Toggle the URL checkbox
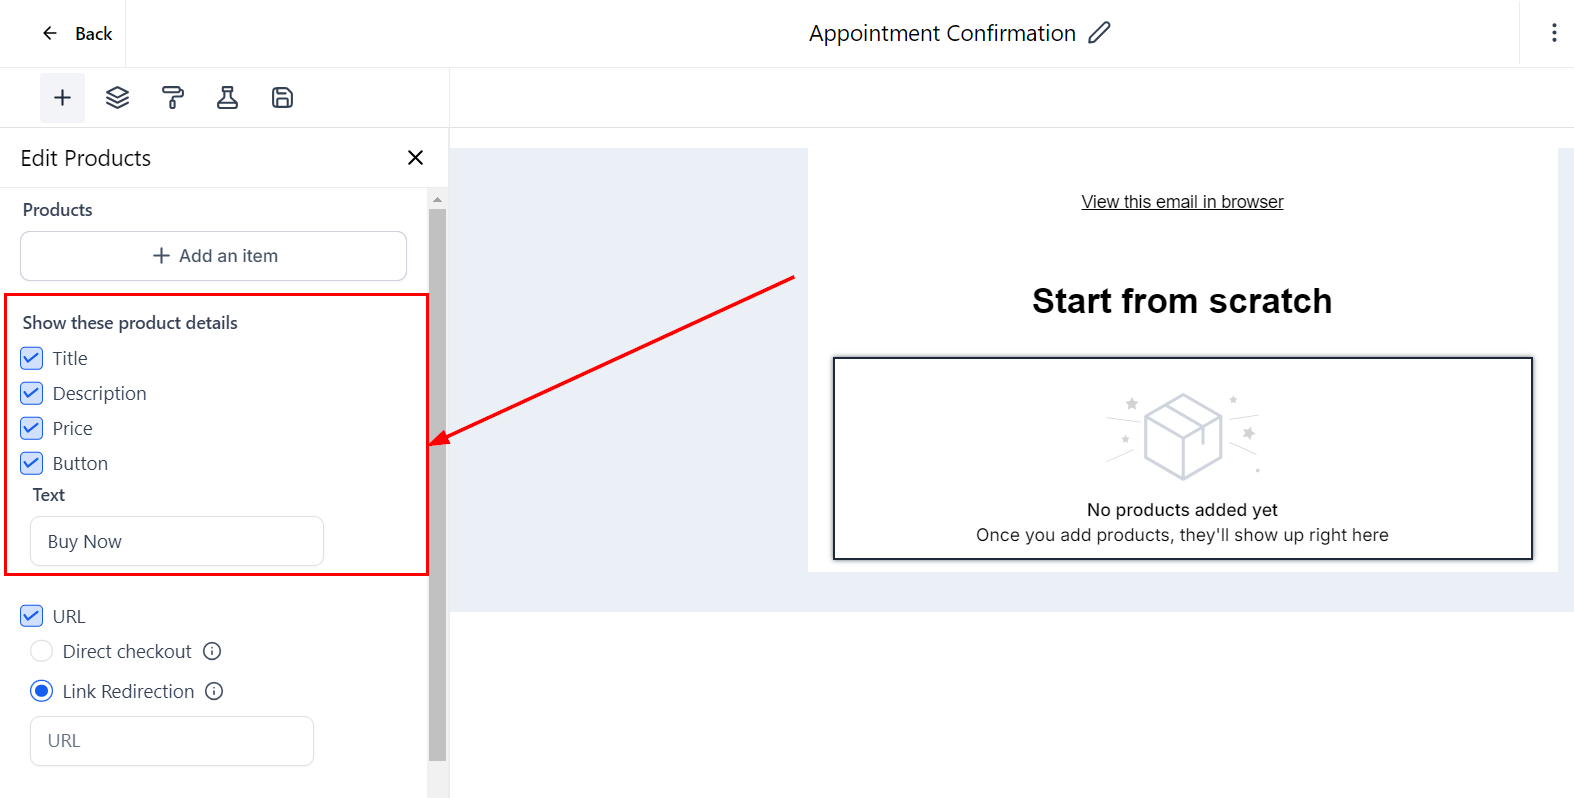The width and height of the screenshot is (1574, 798). (32, 616)
